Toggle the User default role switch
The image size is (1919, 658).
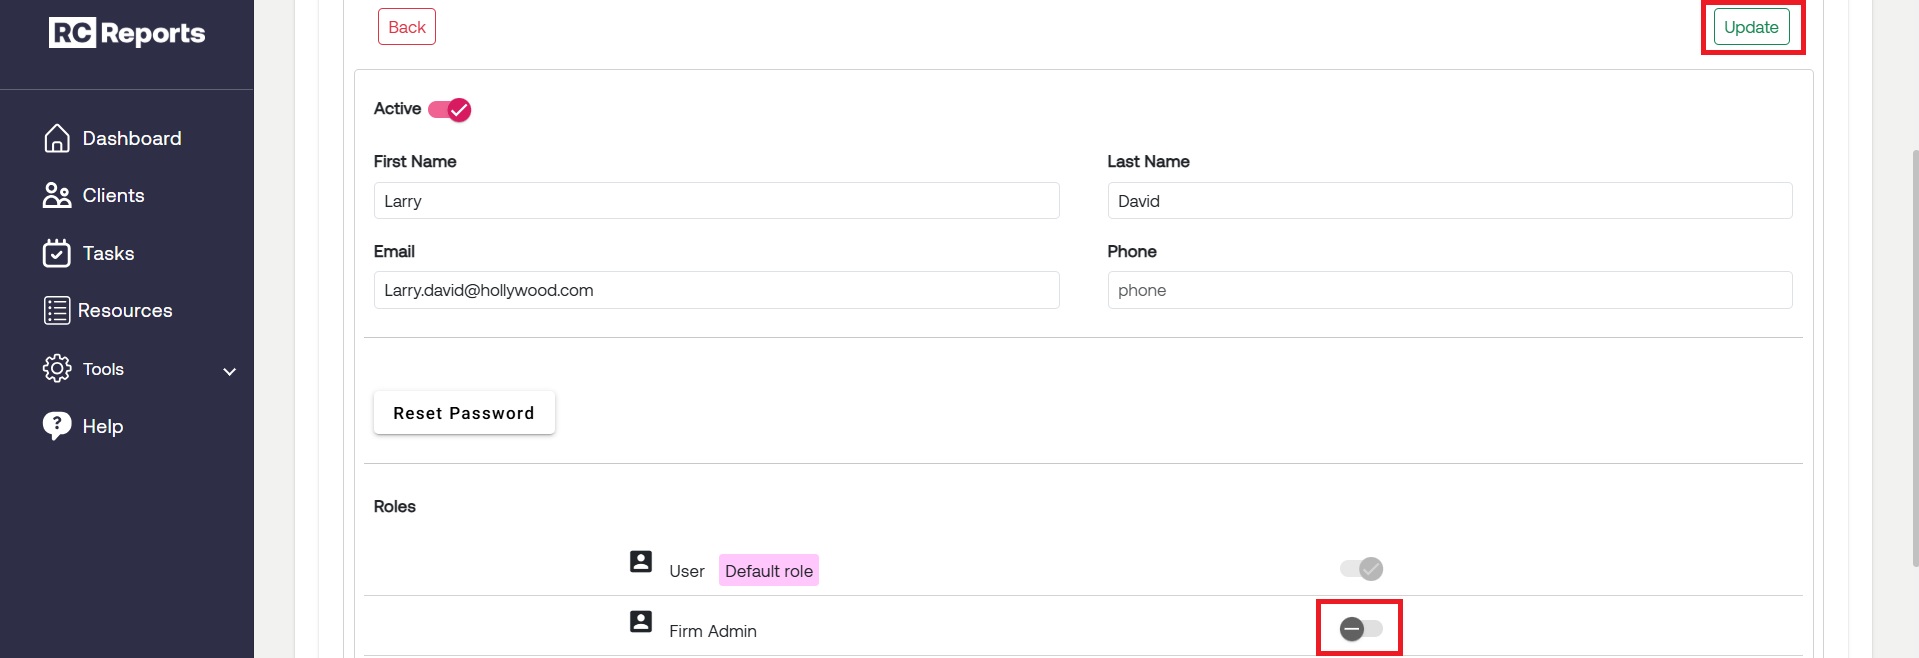click(x=1361, y=569)
